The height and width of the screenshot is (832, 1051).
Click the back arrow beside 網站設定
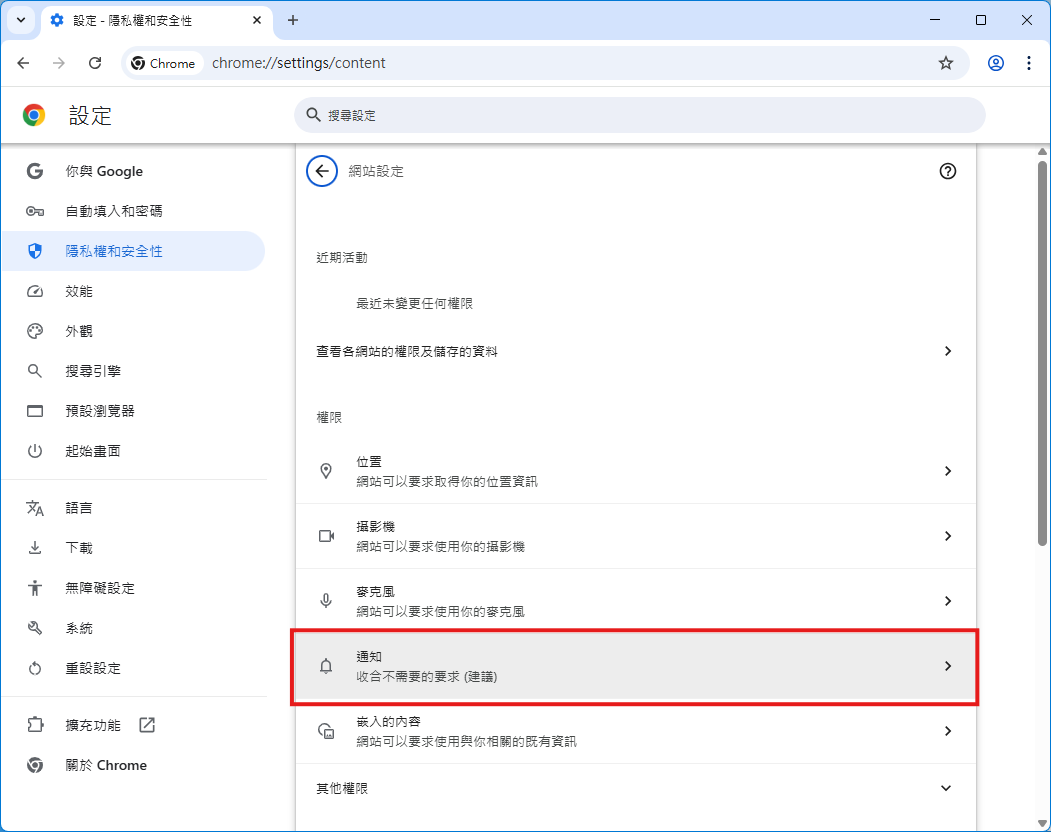321,171
